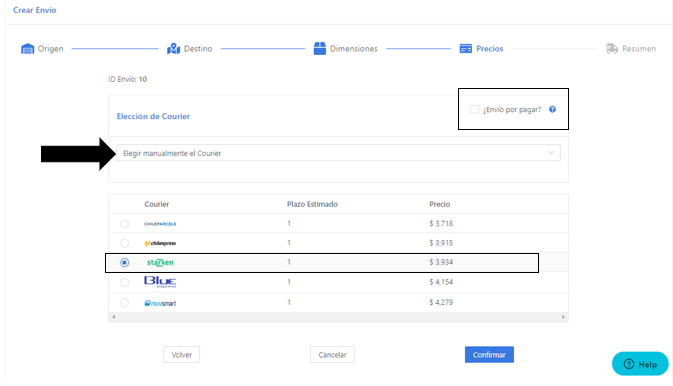
Task: Go to the Precios step
Action: tap(481, 49)
